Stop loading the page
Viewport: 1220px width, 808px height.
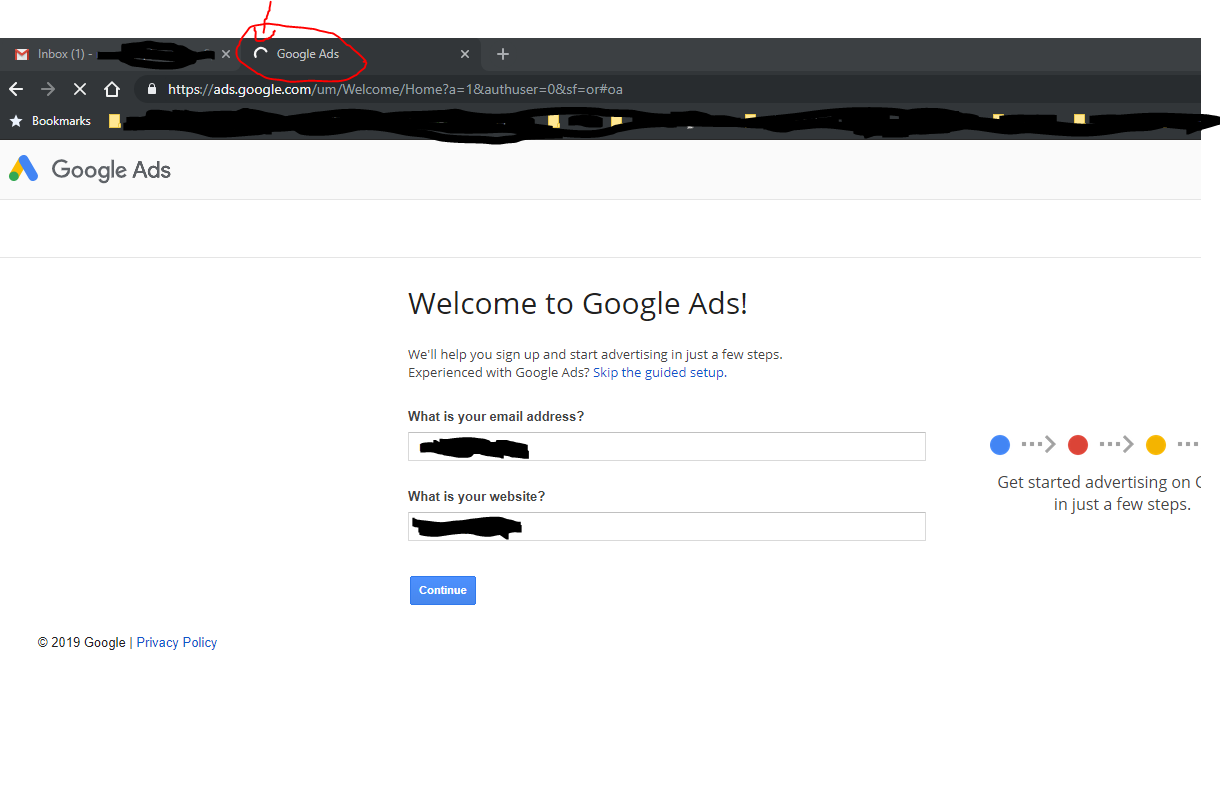[80, 89]
